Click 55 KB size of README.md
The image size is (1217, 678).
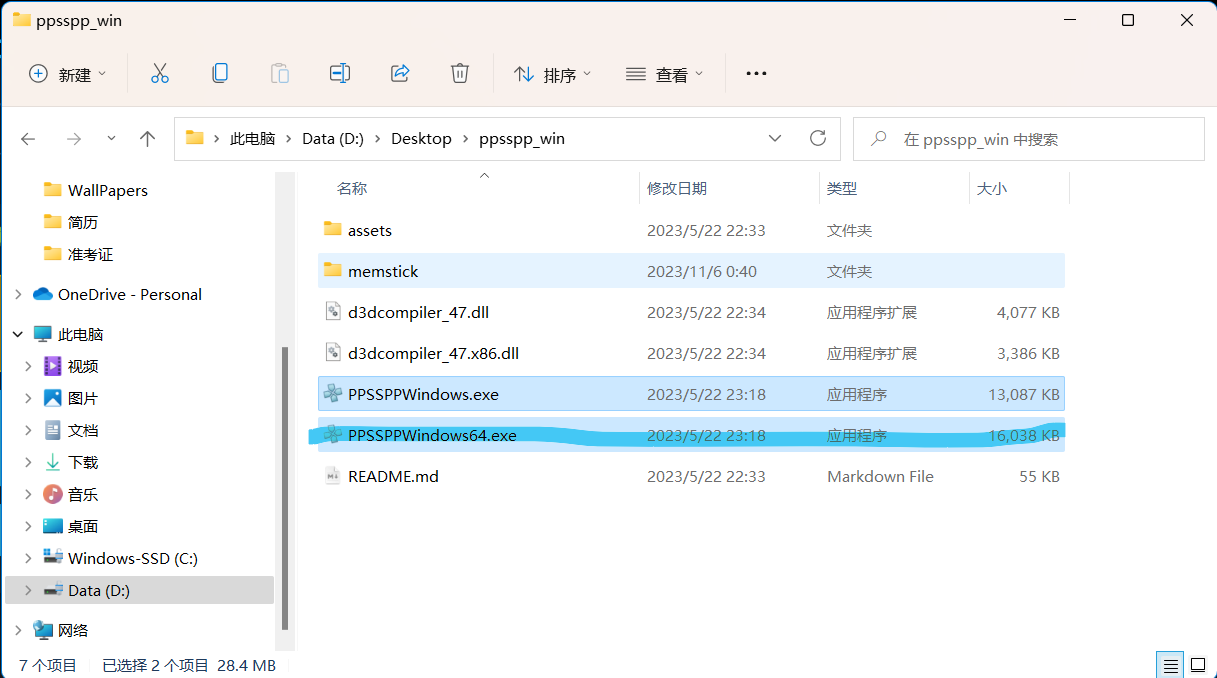point(1037,476)
